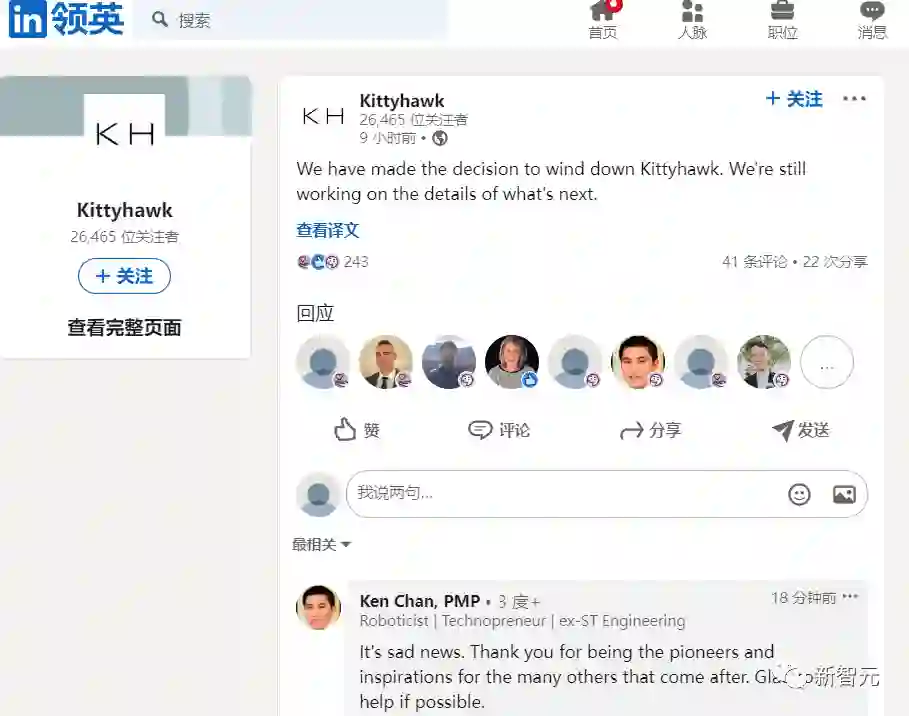Send the post via the 发送 icon

(801, 430)
